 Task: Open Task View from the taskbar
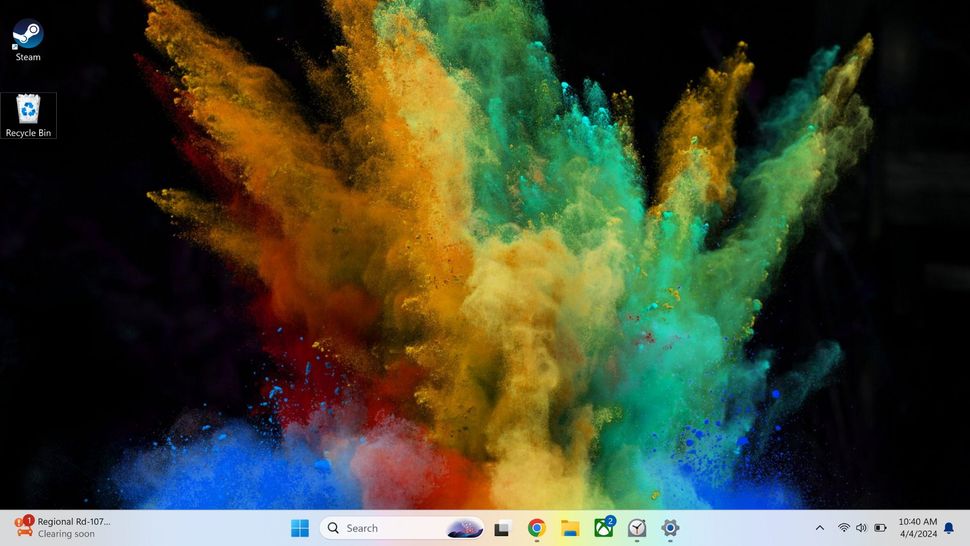(x=502, y=528)
